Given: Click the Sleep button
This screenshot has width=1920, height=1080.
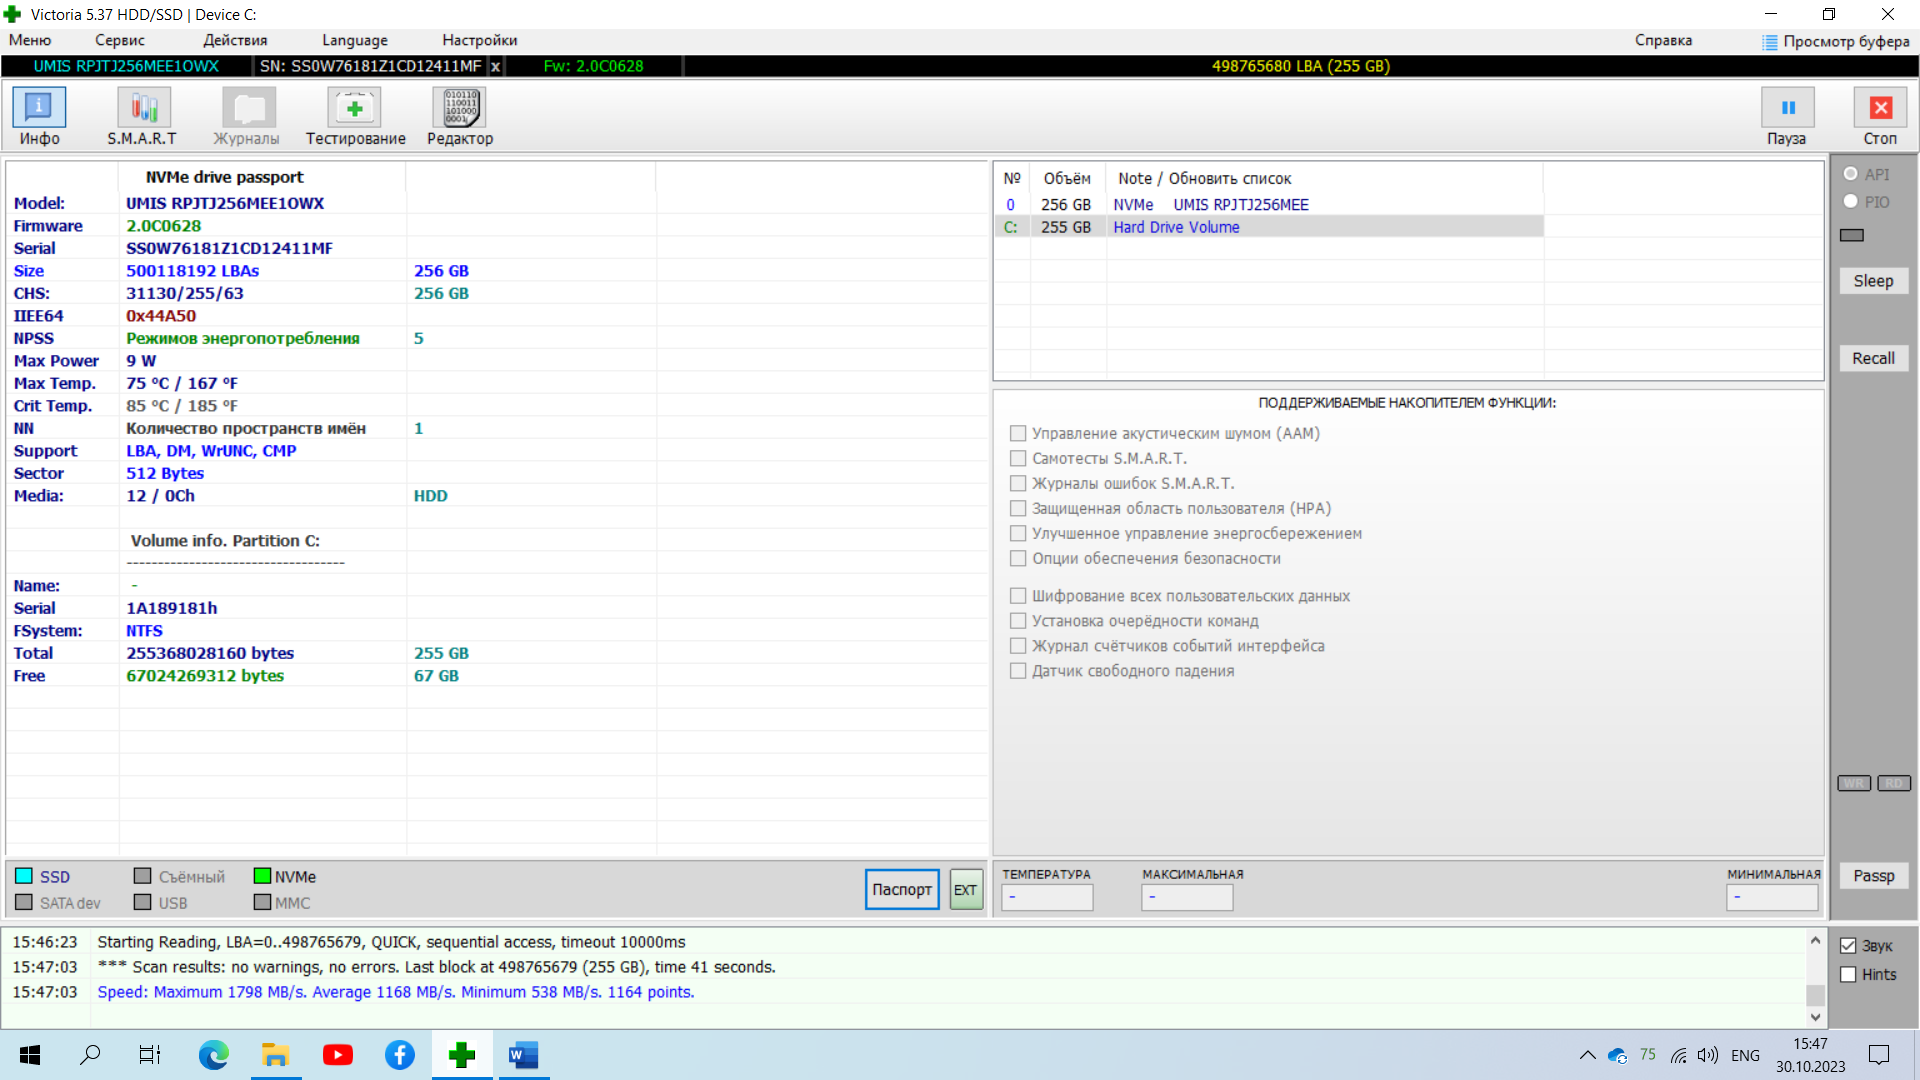Looking at the screenshot, I should pos(1873,281).
